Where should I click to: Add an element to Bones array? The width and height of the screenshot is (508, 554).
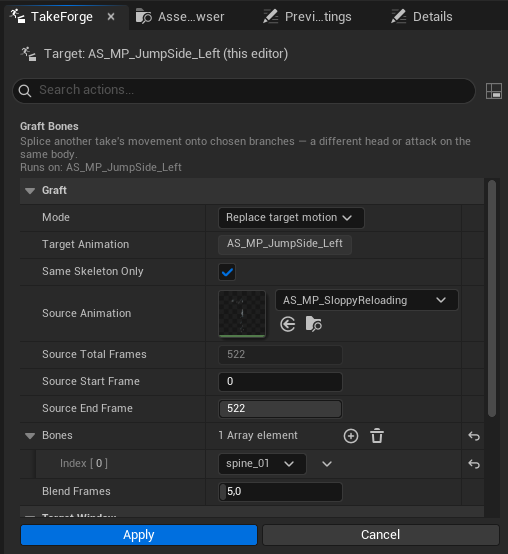click(350, 436)
